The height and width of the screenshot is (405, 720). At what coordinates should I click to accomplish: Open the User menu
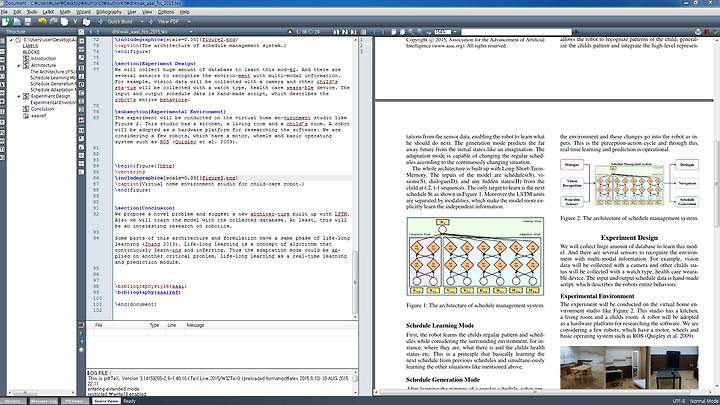[x=132, y=12]
